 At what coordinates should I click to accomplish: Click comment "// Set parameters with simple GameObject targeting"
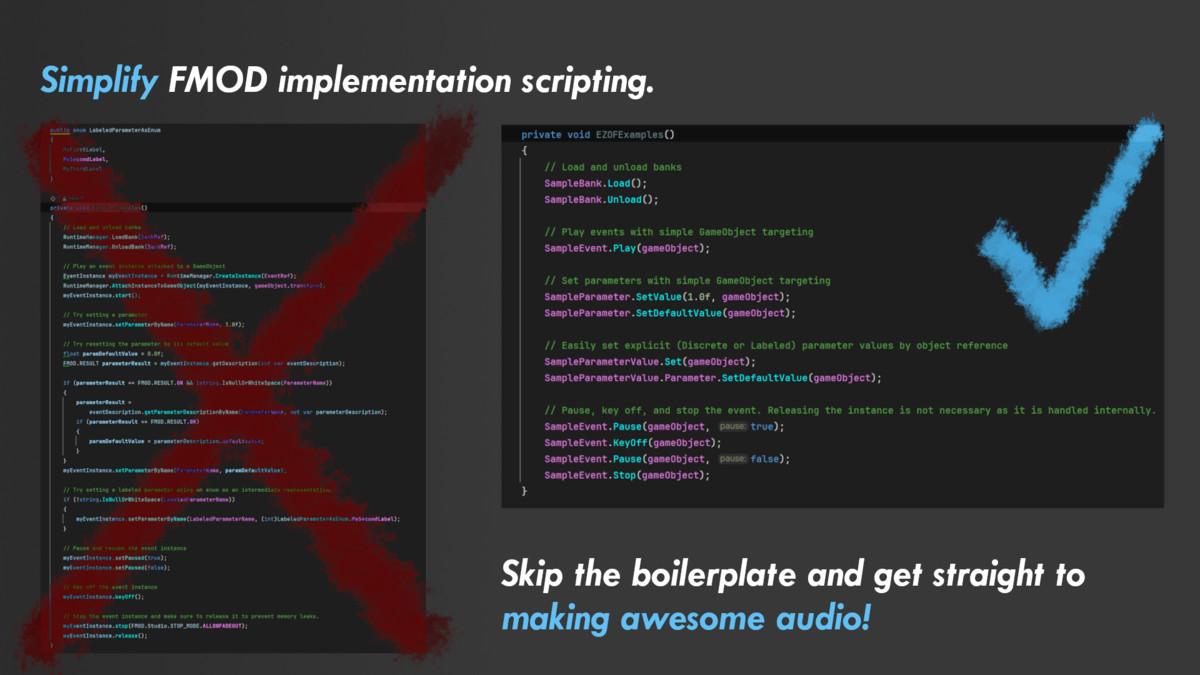click(688, 281)
